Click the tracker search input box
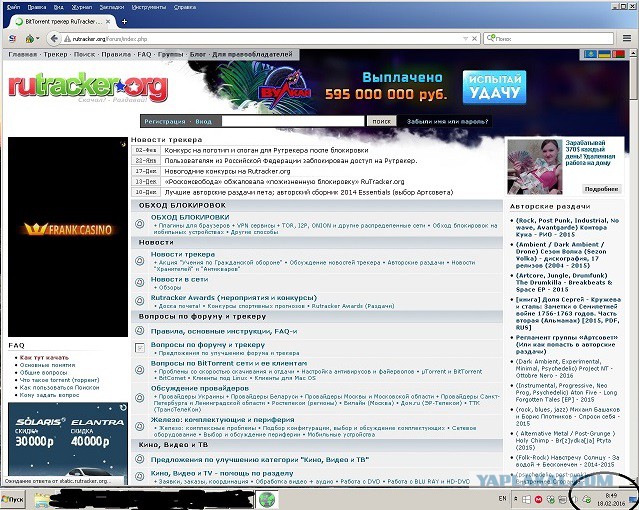Image resolution: width=639 pixels, height=510 pixels. [293, 121]
